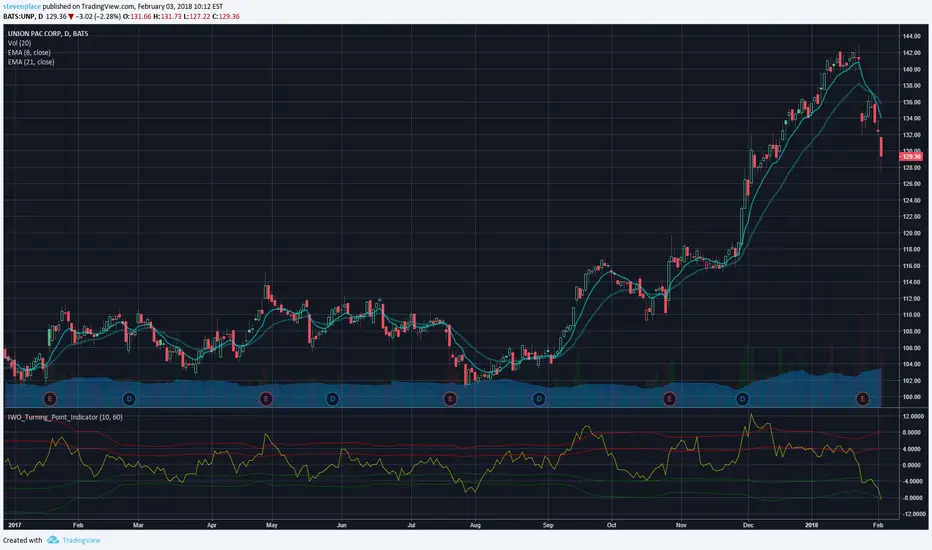Click the earnings E marker near Nov

pyautogui.click(x=669, y=399)
